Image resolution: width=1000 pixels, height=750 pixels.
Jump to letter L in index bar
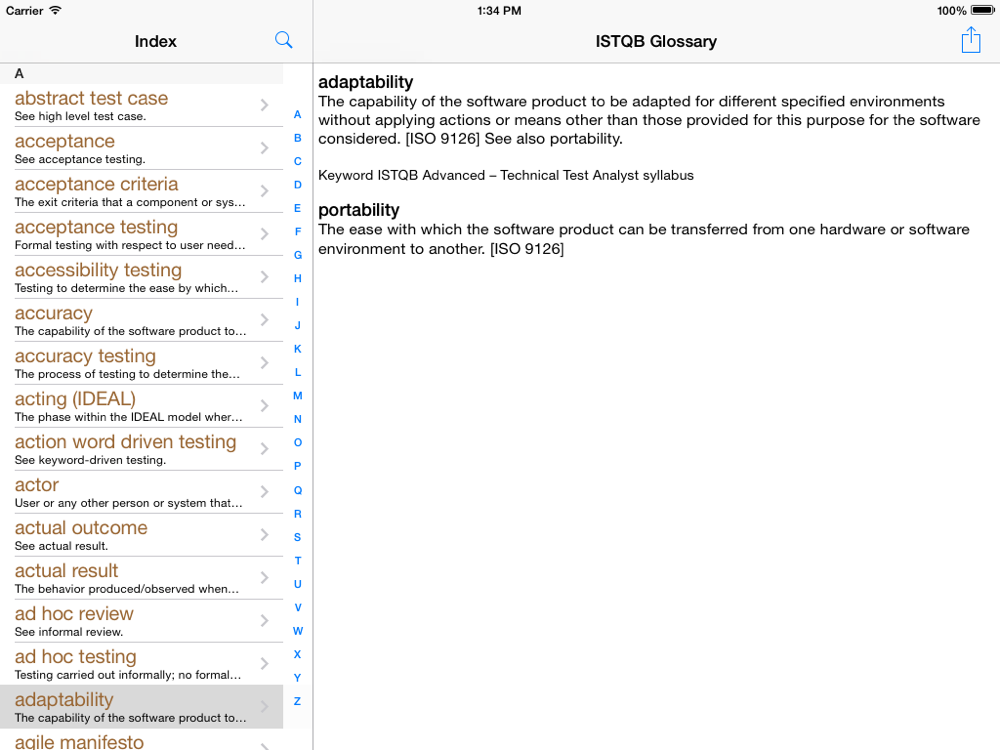297,372
